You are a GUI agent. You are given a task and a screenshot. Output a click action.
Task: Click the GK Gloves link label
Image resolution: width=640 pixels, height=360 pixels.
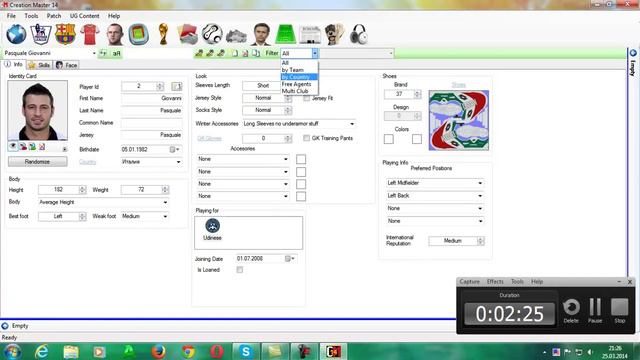209,138
